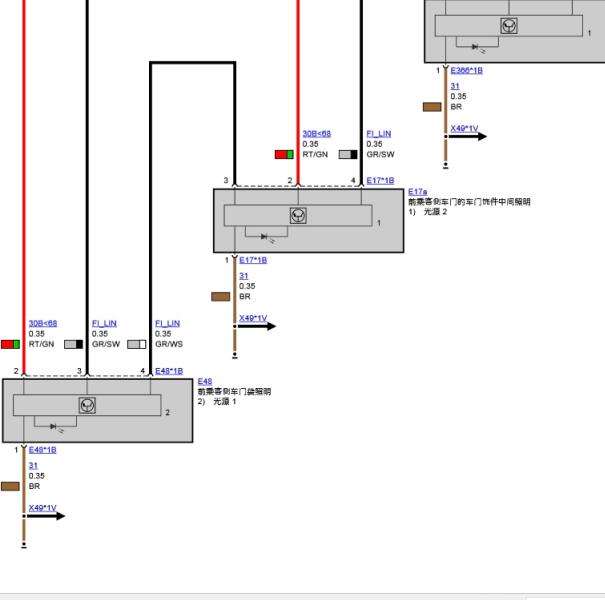Open X49*1V link under E366*1B wire
The image size is (605, 600).
tap(464, 128)
